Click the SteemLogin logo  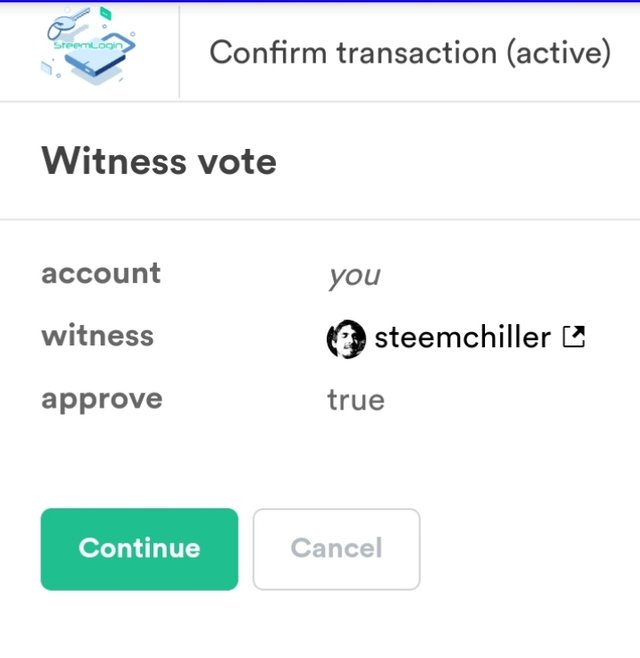(90, 50)
